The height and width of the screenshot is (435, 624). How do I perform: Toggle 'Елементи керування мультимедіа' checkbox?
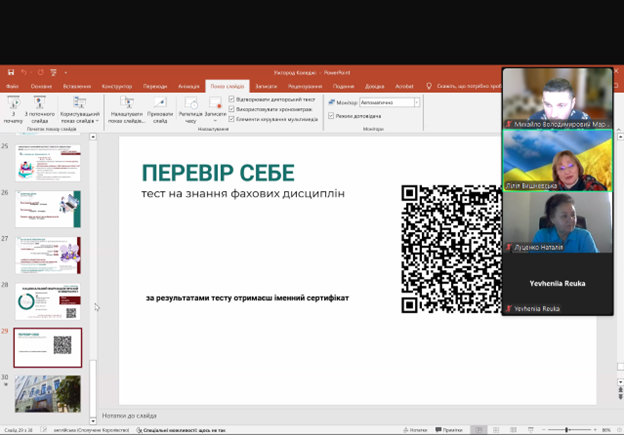231,119
